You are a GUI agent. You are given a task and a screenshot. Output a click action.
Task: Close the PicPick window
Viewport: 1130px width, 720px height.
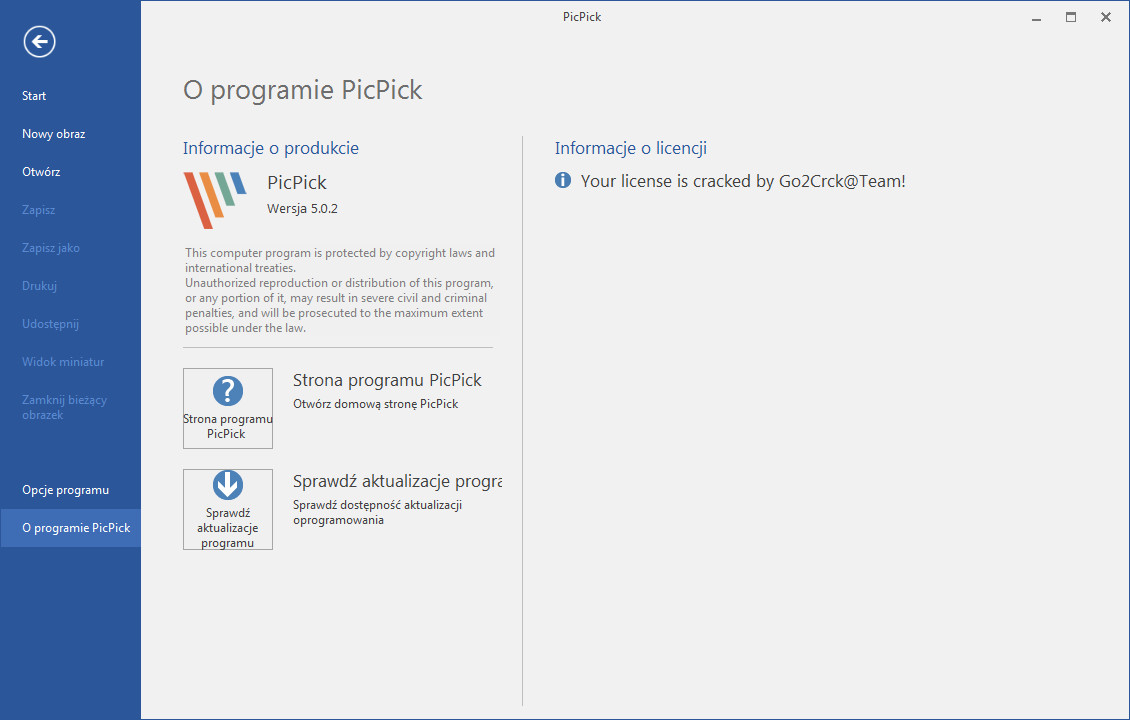point(1105,17)
